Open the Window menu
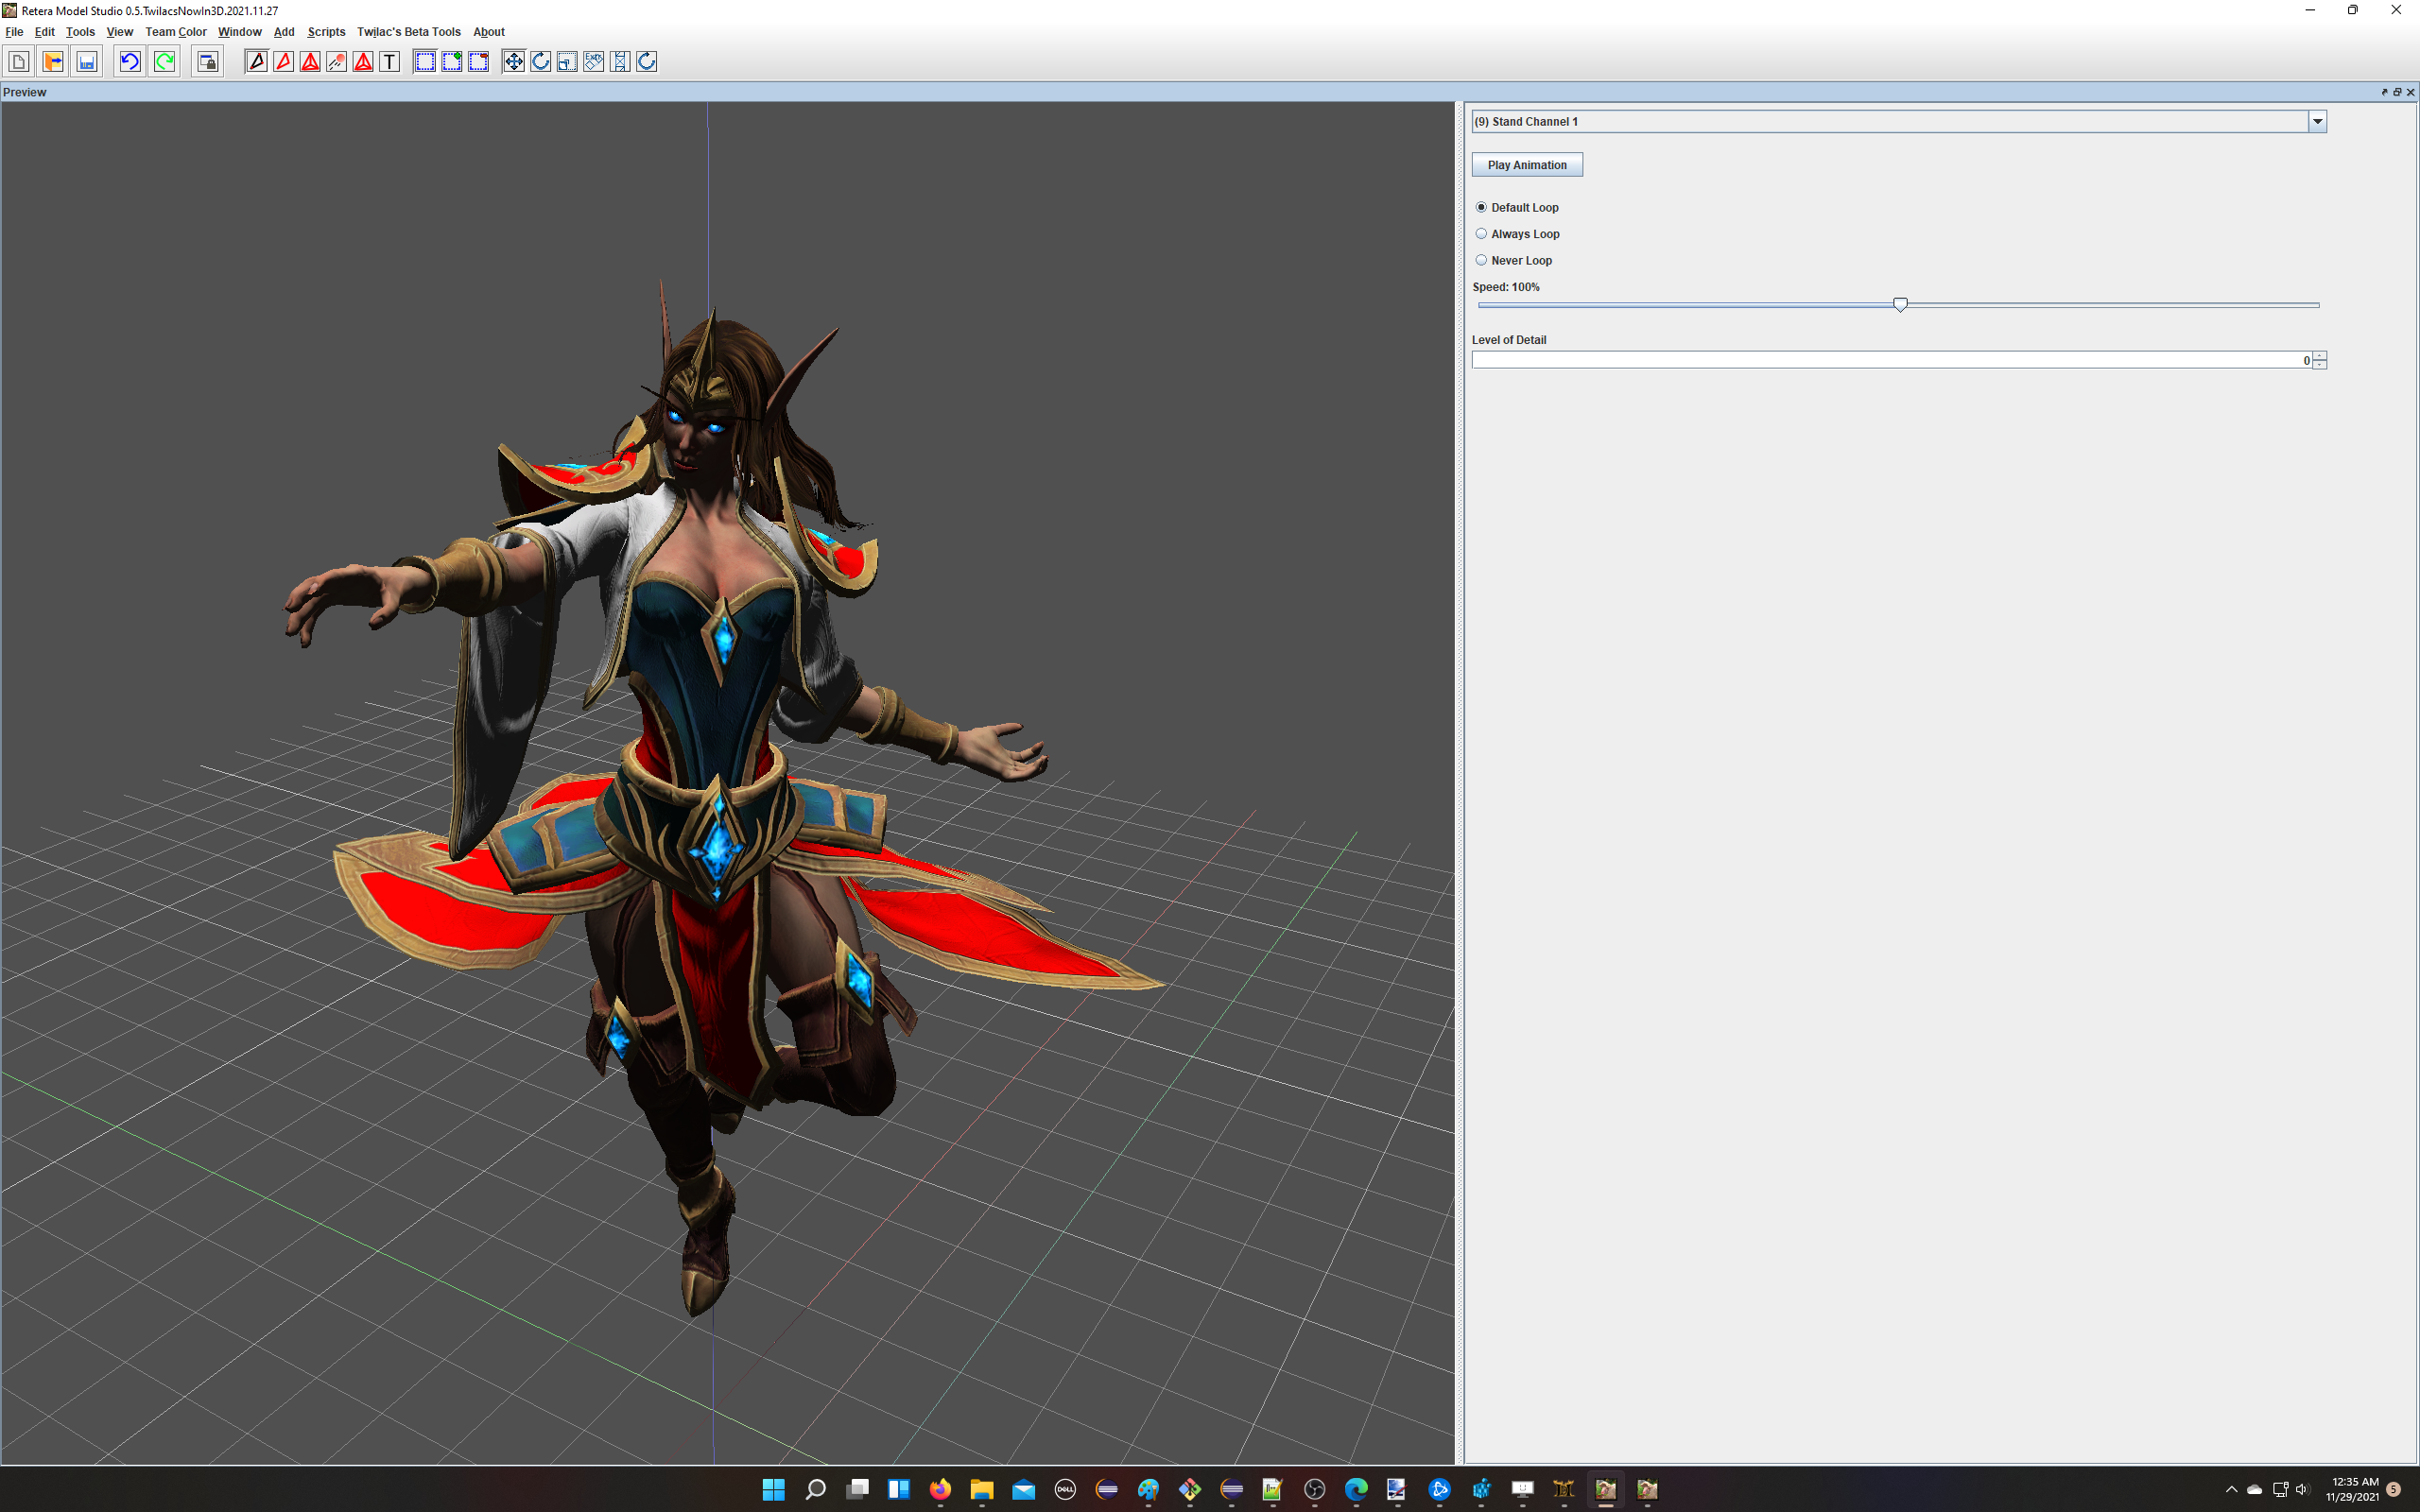Viewport: 2420px width, 1512px height. click(240, 32)
